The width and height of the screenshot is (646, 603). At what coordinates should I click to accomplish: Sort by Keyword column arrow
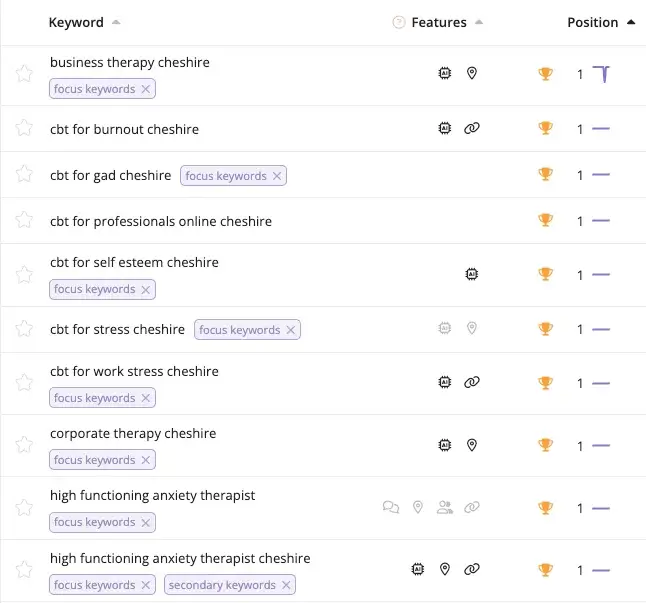116,22
